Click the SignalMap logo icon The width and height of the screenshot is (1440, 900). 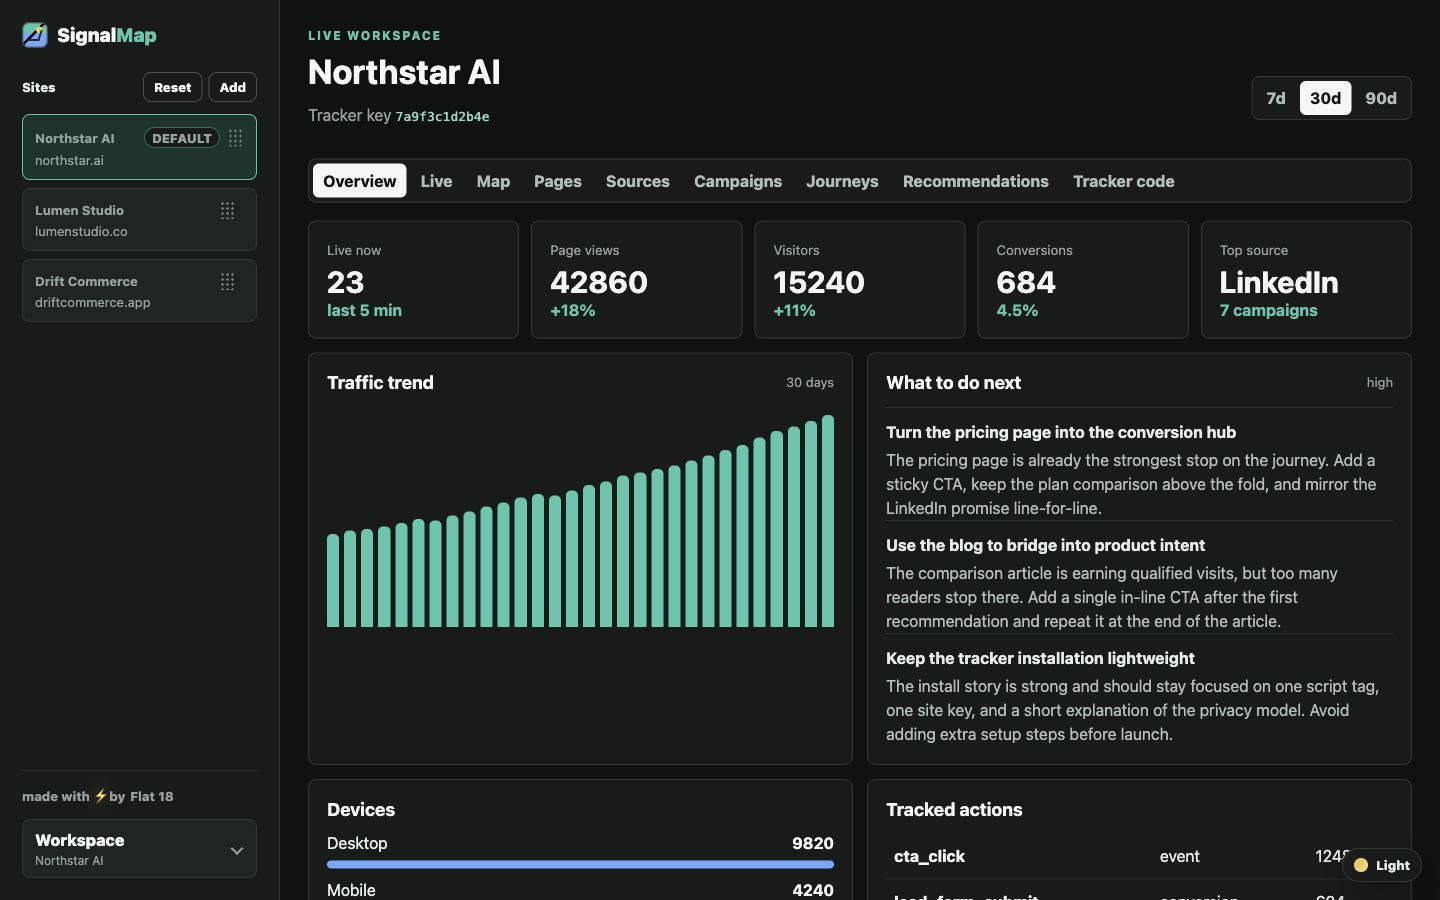(x=35, y=35)
